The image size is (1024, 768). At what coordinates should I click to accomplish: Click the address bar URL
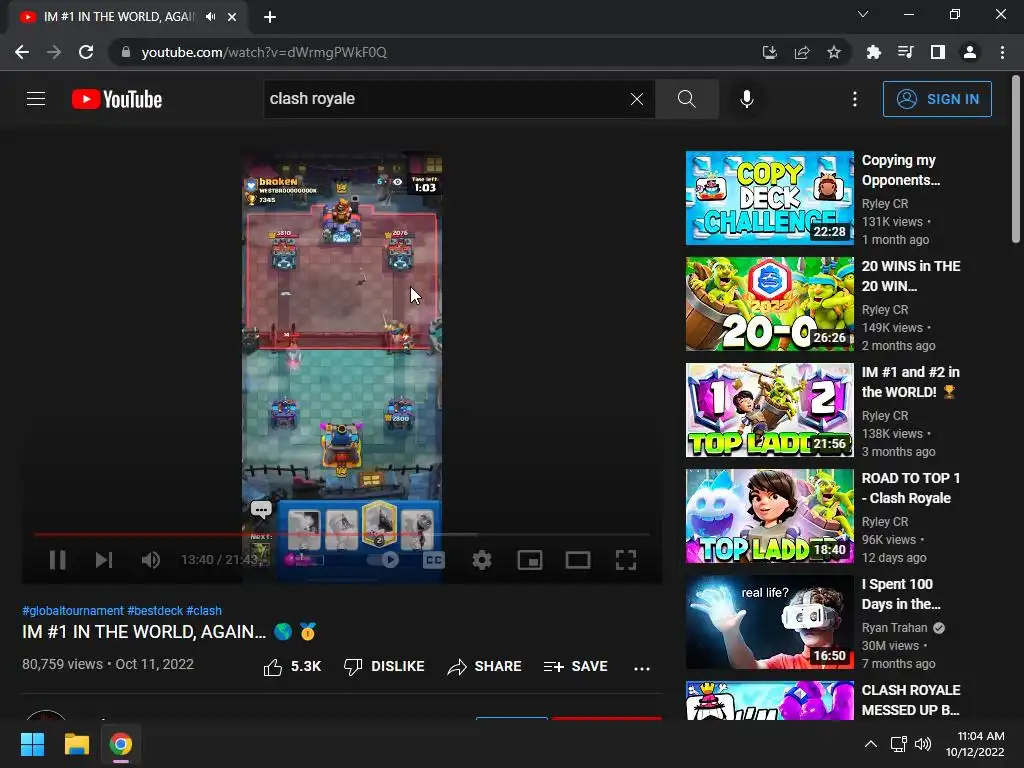pyautogui.click(x=264, y=52)
